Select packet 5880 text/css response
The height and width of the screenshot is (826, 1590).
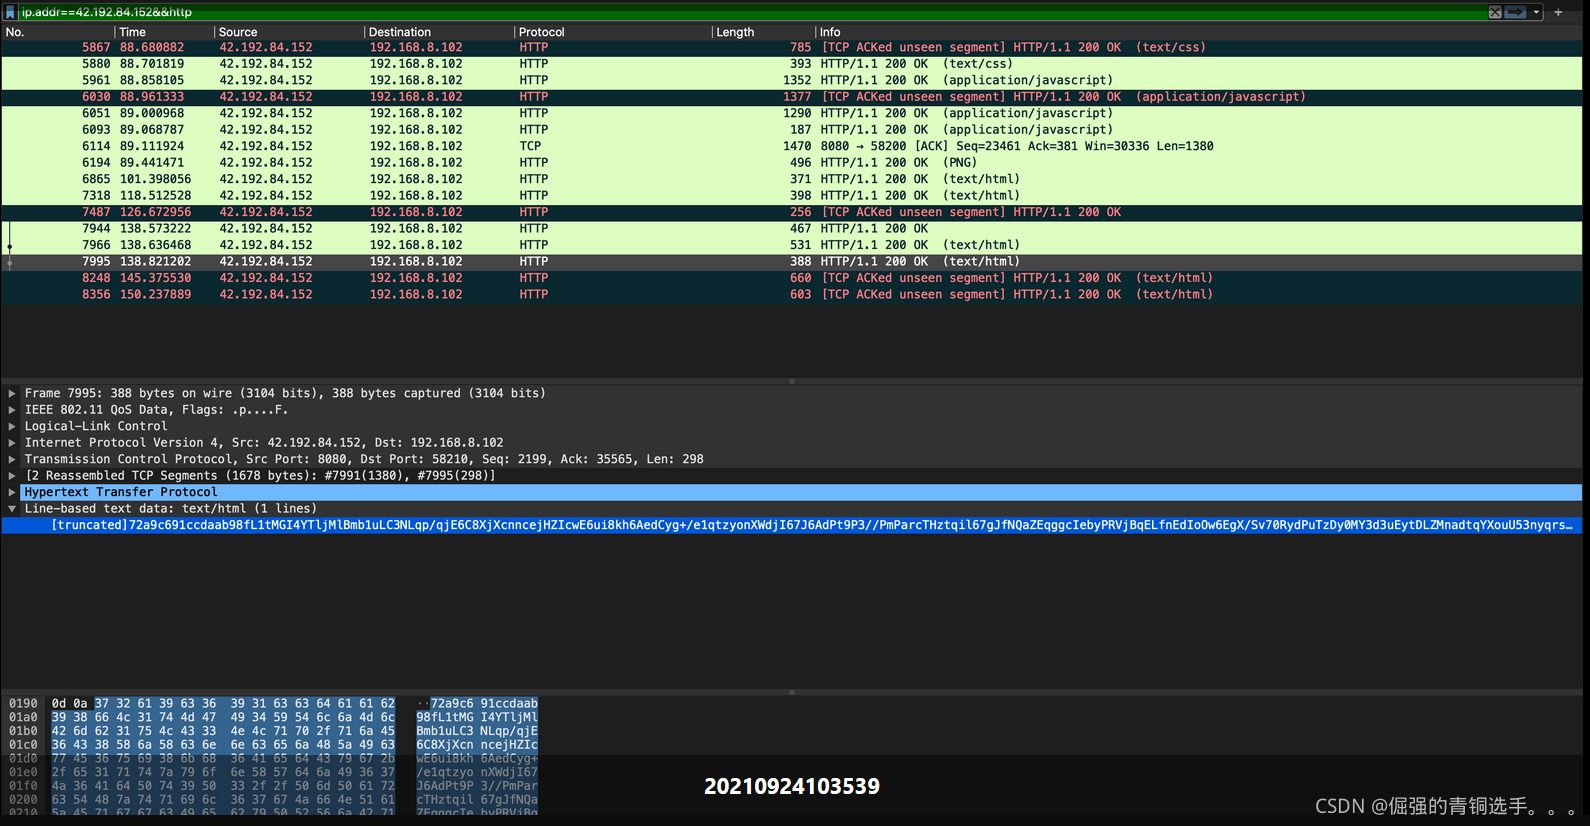tap(792, 64)
